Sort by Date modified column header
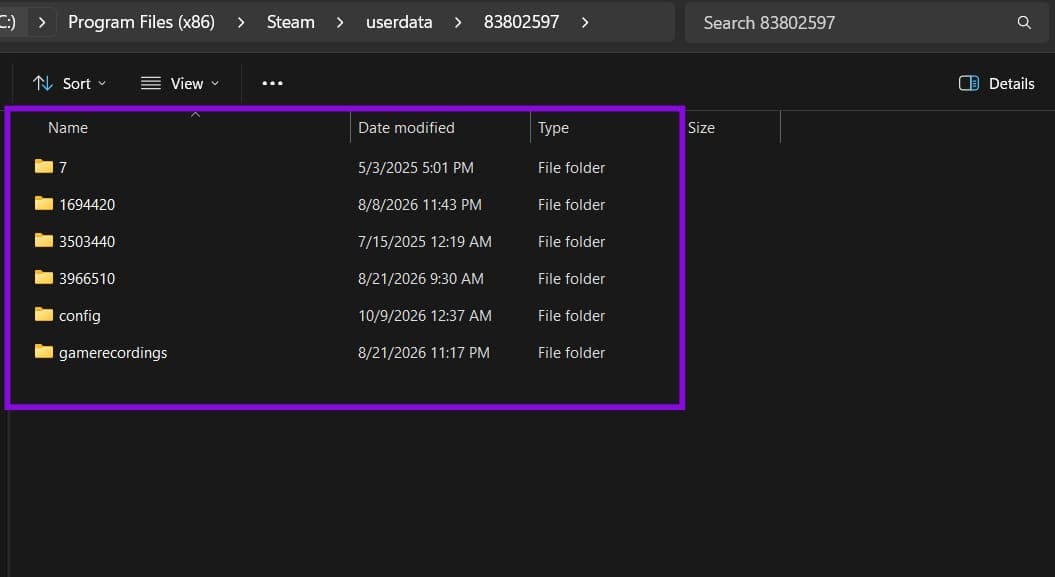 click(406, 128)
